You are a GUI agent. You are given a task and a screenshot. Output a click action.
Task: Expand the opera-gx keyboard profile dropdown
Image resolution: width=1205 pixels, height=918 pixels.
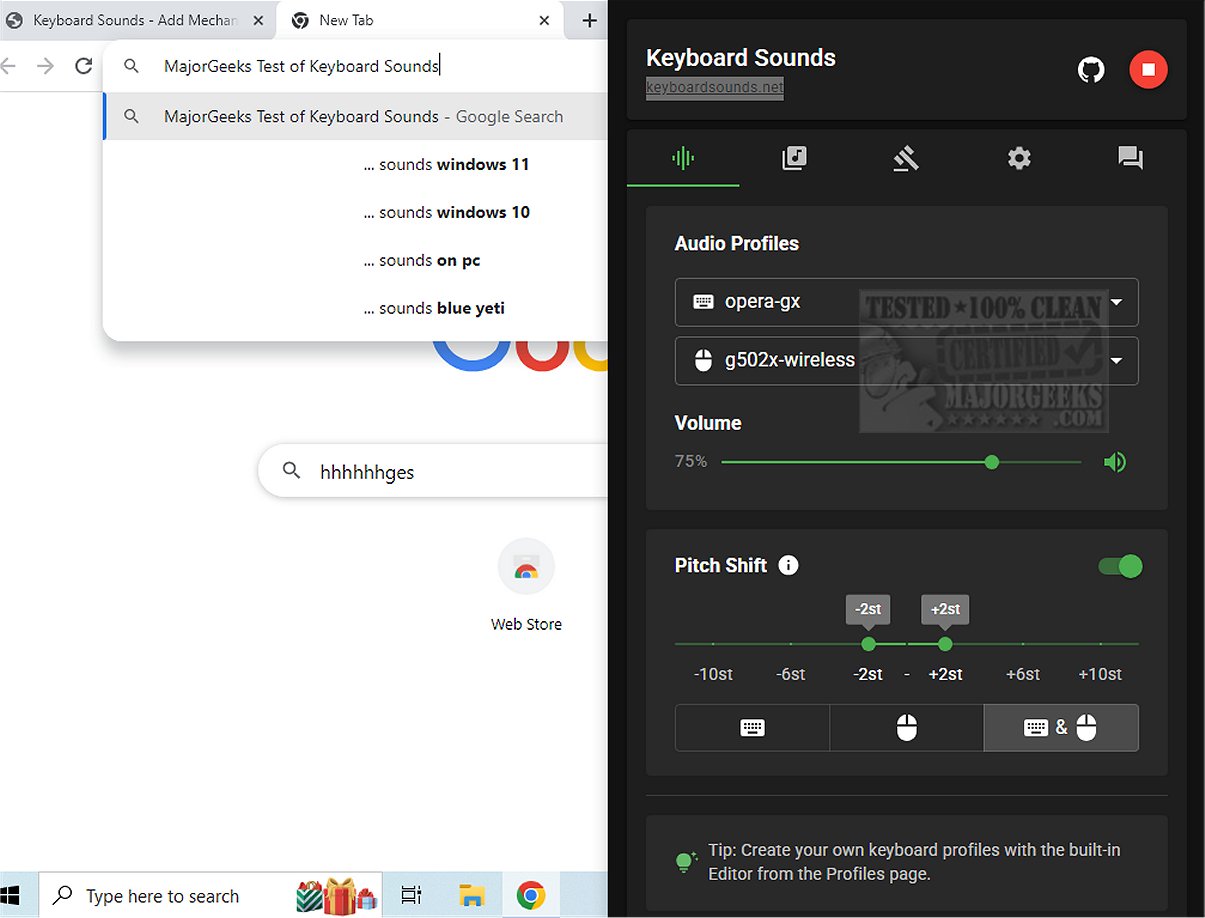point(906,302)
